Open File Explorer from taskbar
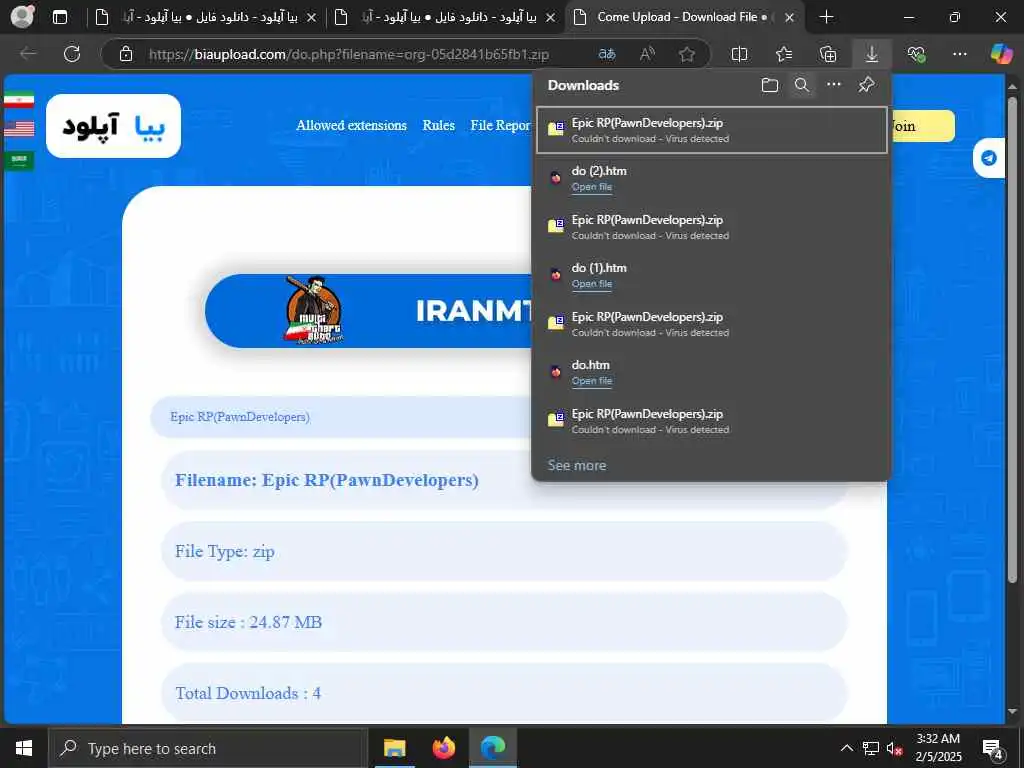 pyautogui.click(x=394, y=748)
